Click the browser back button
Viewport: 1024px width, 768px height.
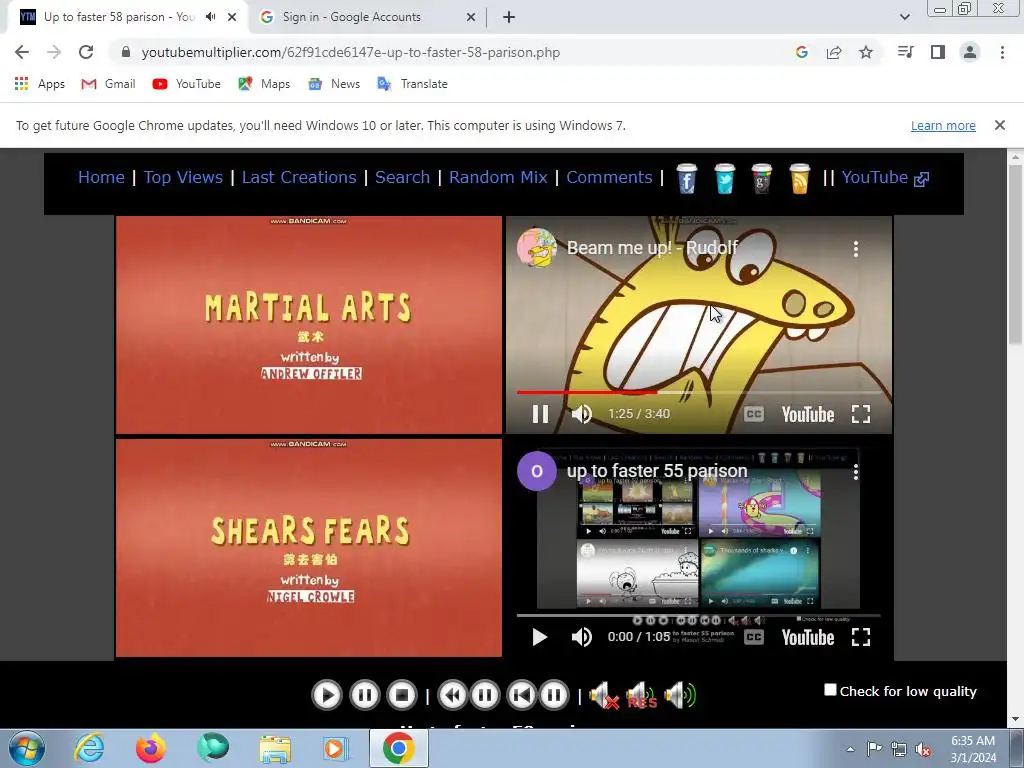click(22, 52)
